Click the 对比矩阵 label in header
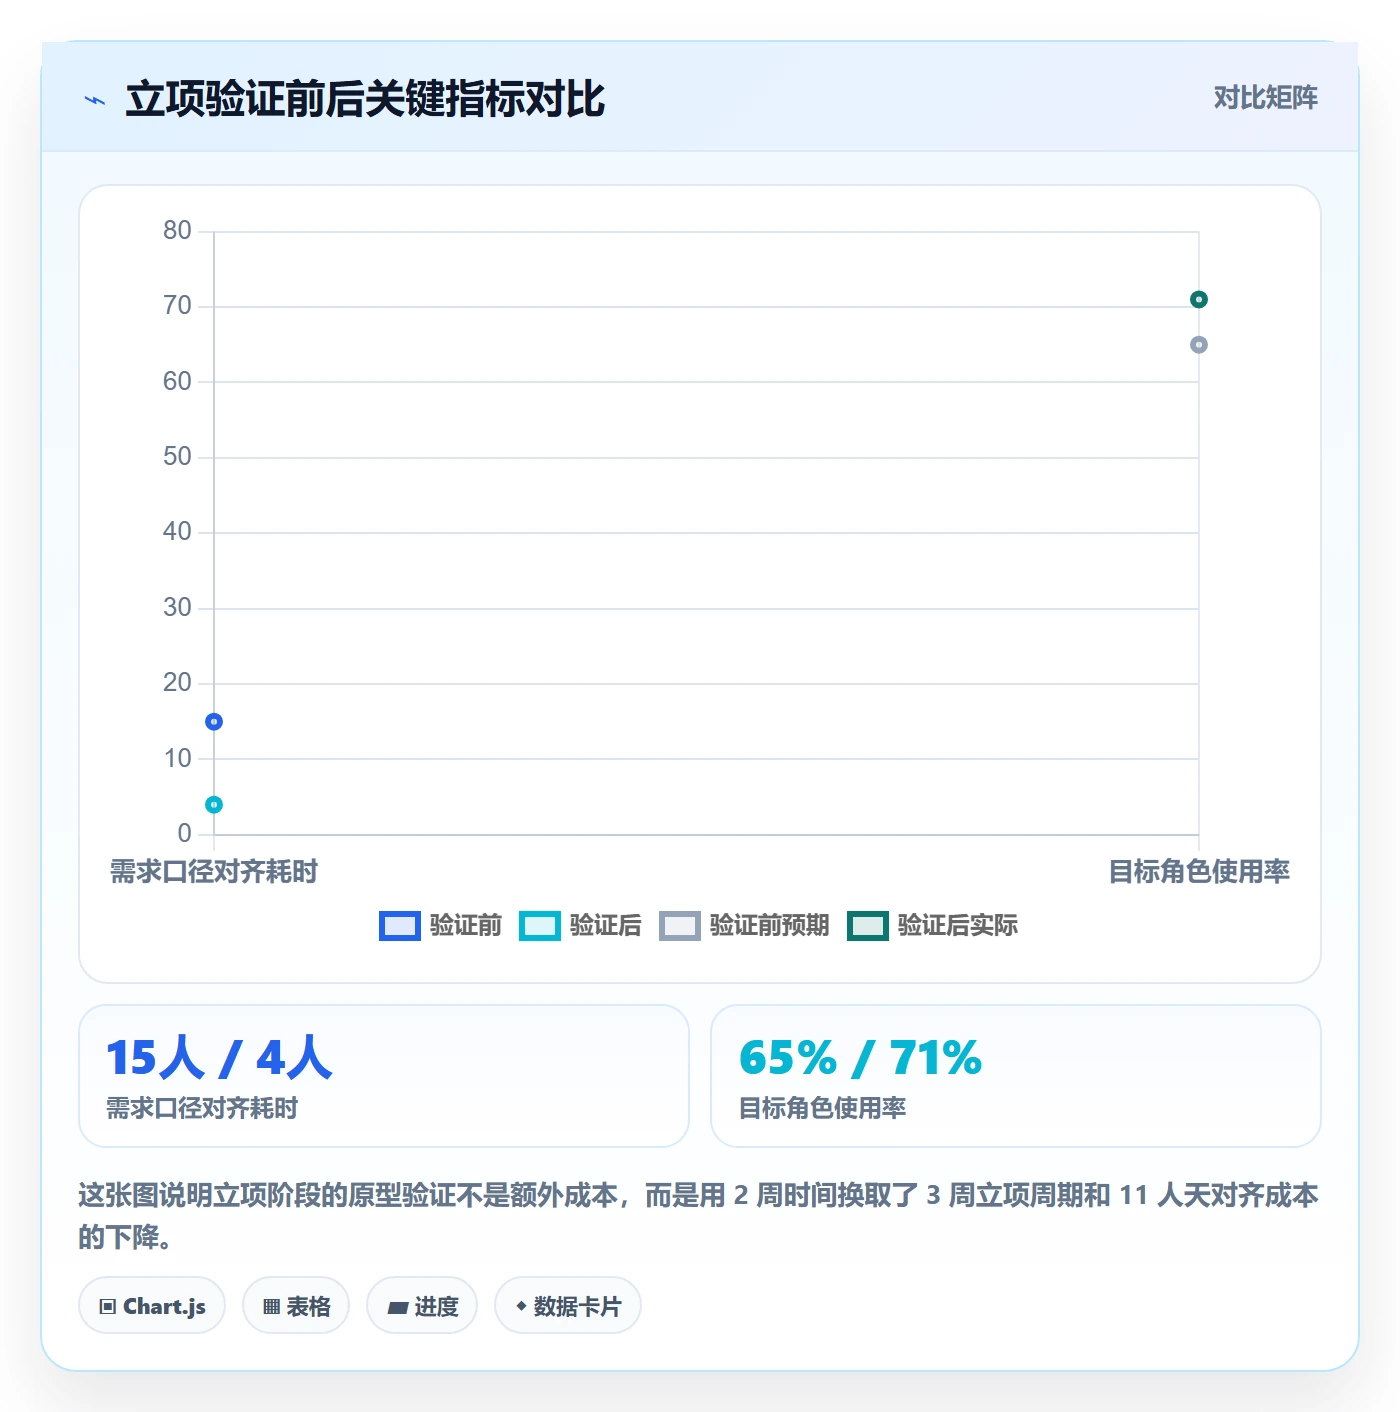Image resolution: width=1400 pixels, height=1412 pixels. [x=1265, y=98]
